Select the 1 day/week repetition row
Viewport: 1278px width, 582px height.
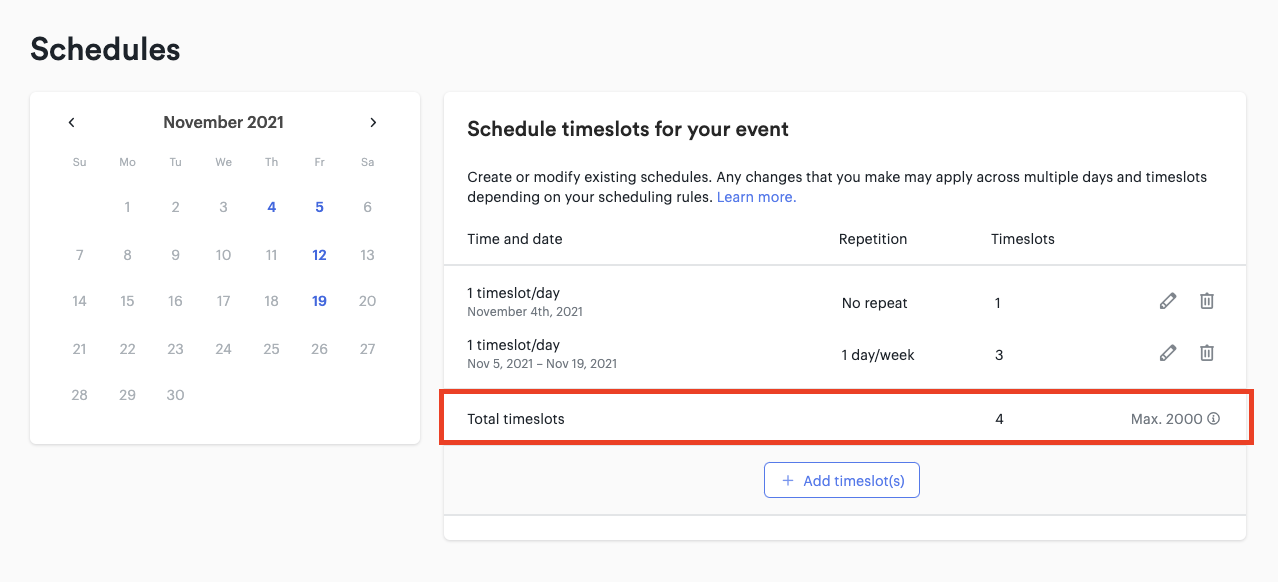845,354
